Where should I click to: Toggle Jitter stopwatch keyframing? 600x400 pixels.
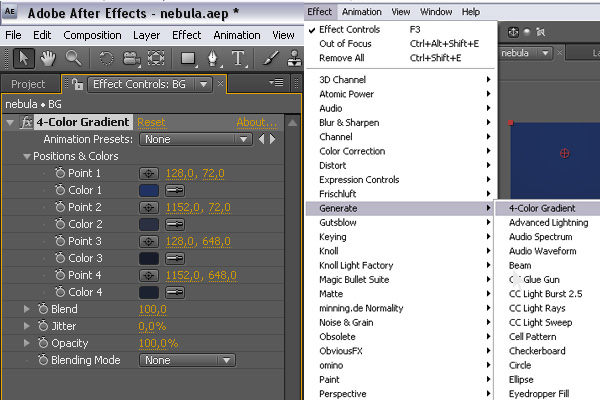43,326
